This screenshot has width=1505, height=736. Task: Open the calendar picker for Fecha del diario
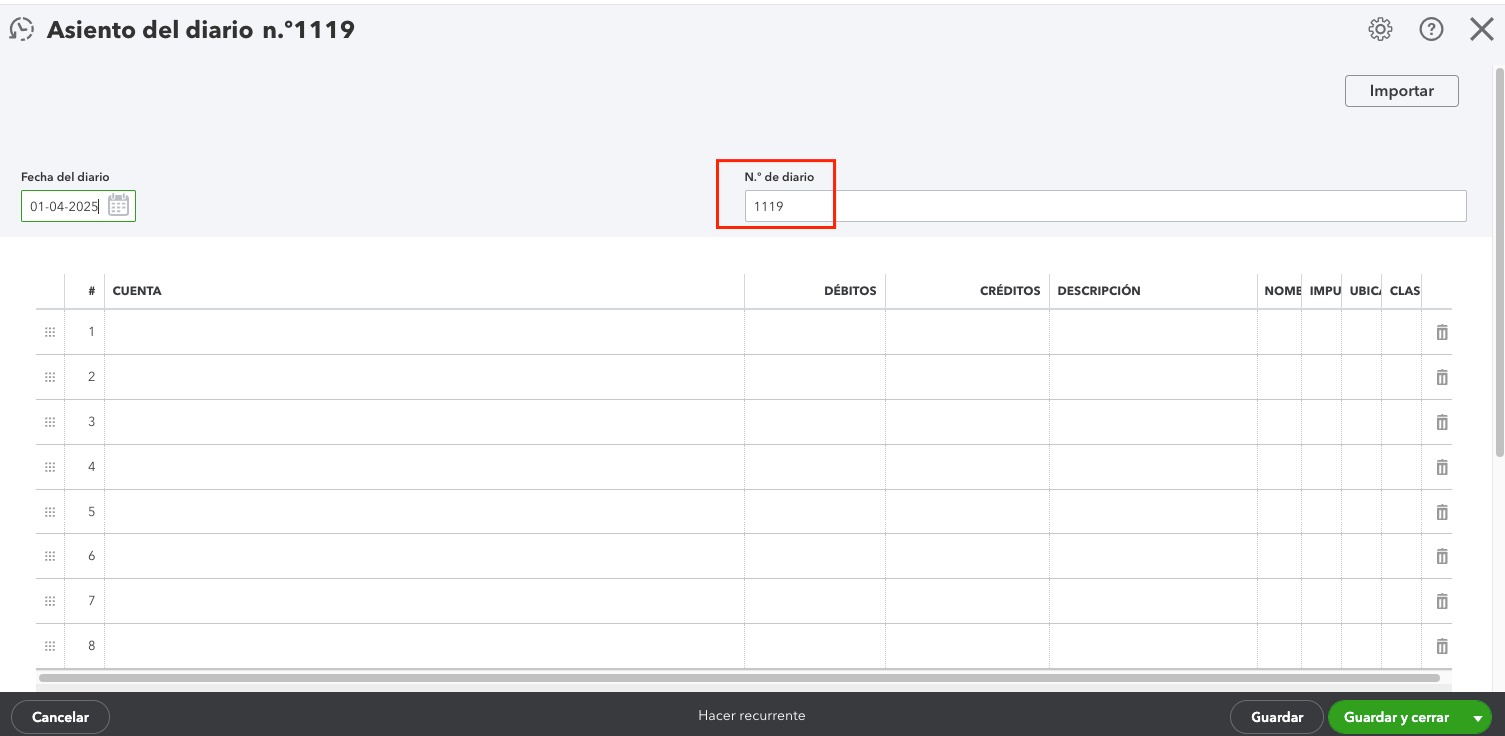coord(119,205)
